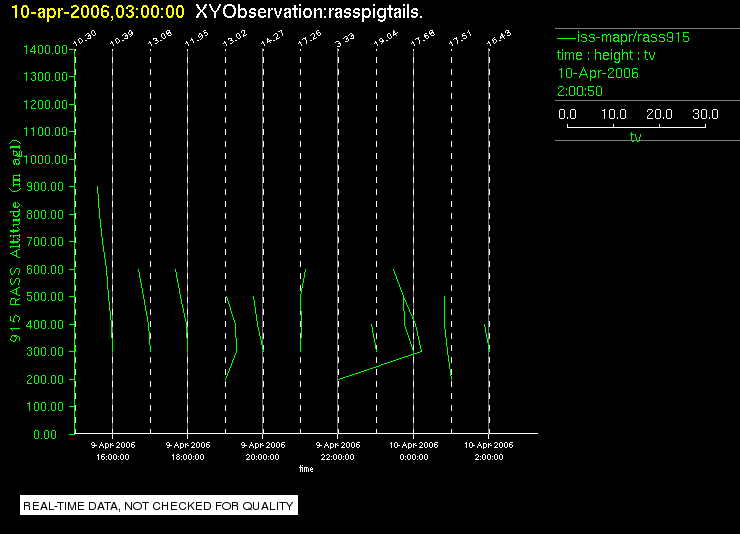Click the tv scale bar in legend
740x534 pixels.
pyautogui.click(x=636, y=126)
